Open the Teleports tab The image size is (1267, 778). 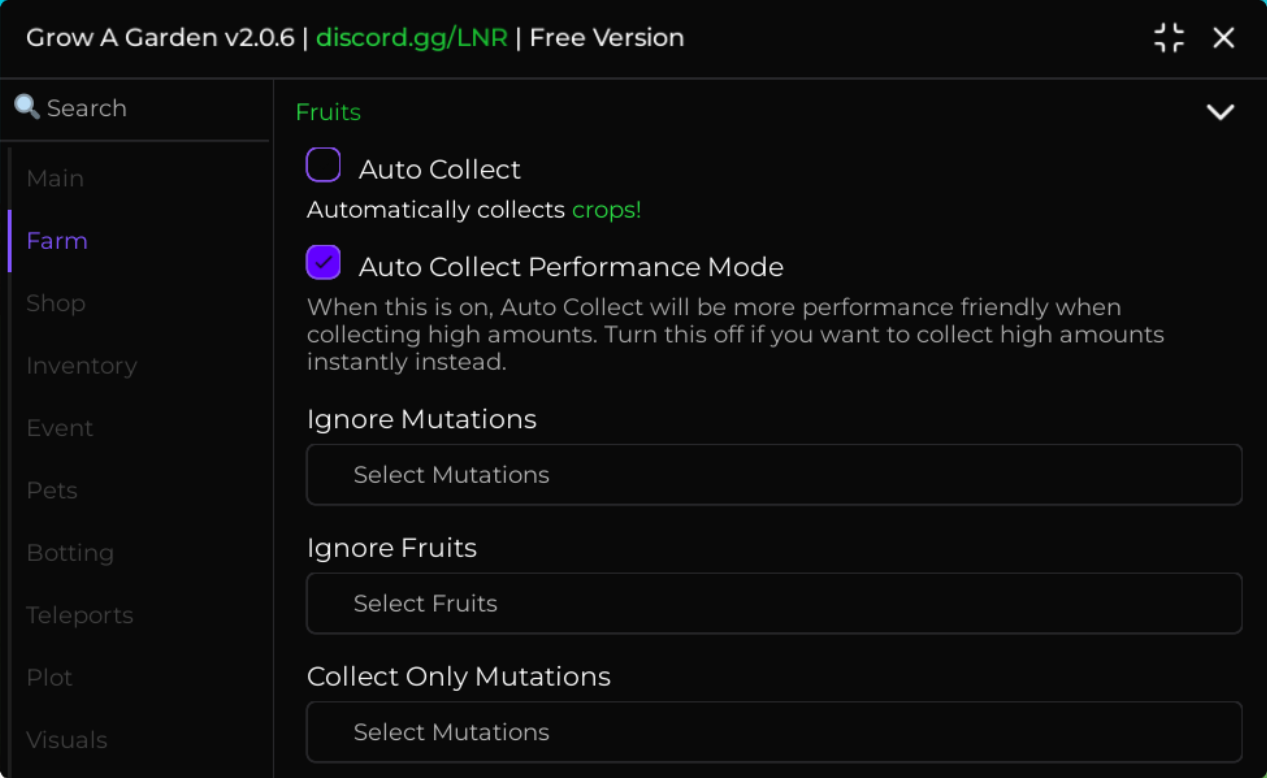point(80,615)
